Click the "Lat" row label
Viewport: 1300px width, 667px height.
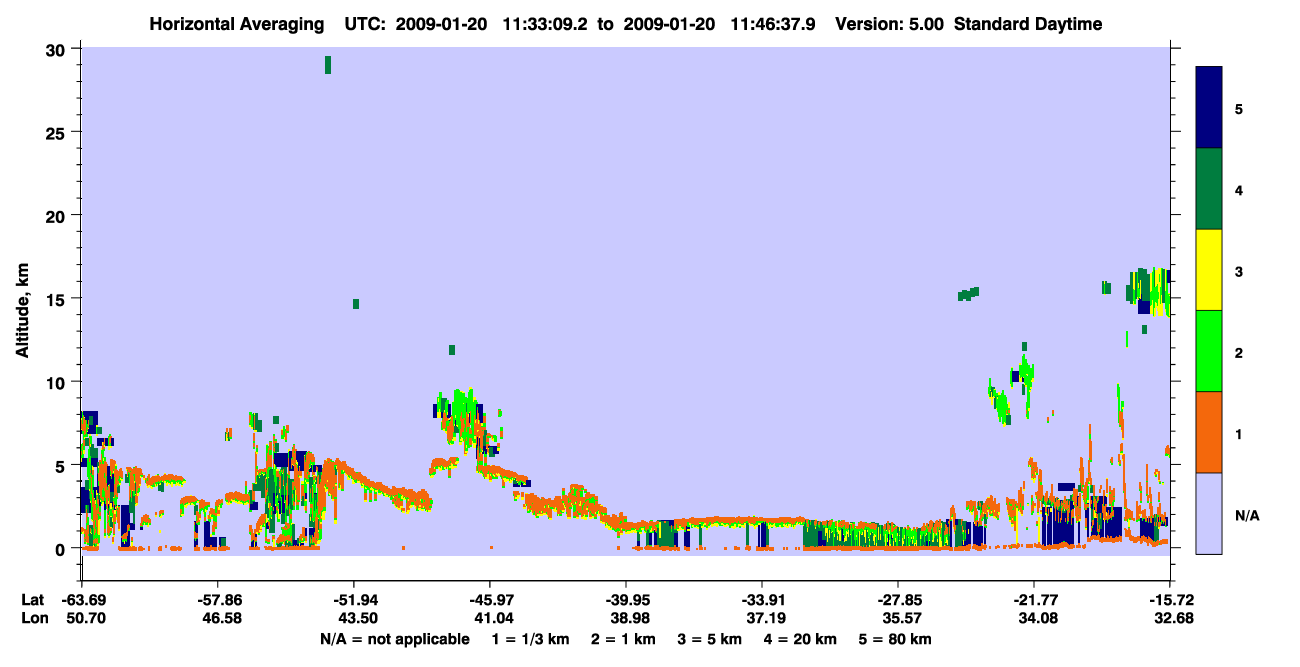click(33, 600)
